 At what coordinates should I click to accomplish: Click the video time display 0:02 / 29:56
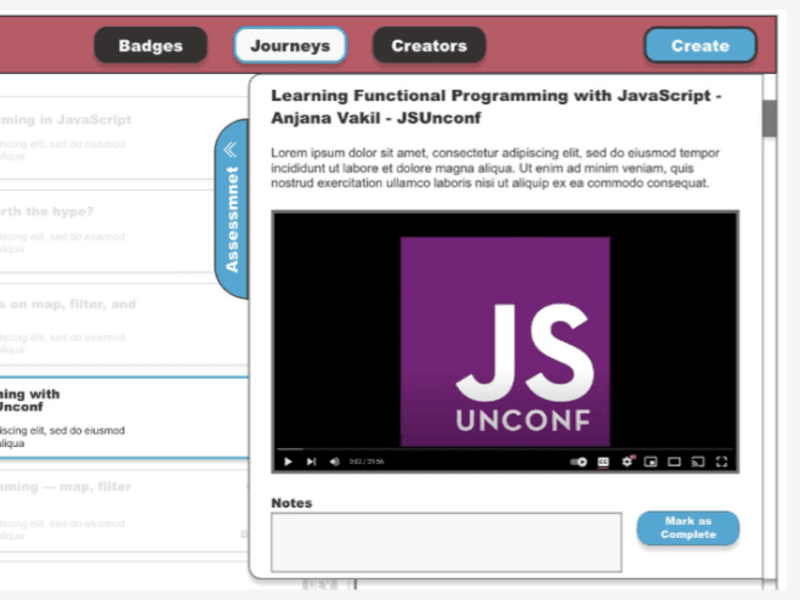pos(367,462)
